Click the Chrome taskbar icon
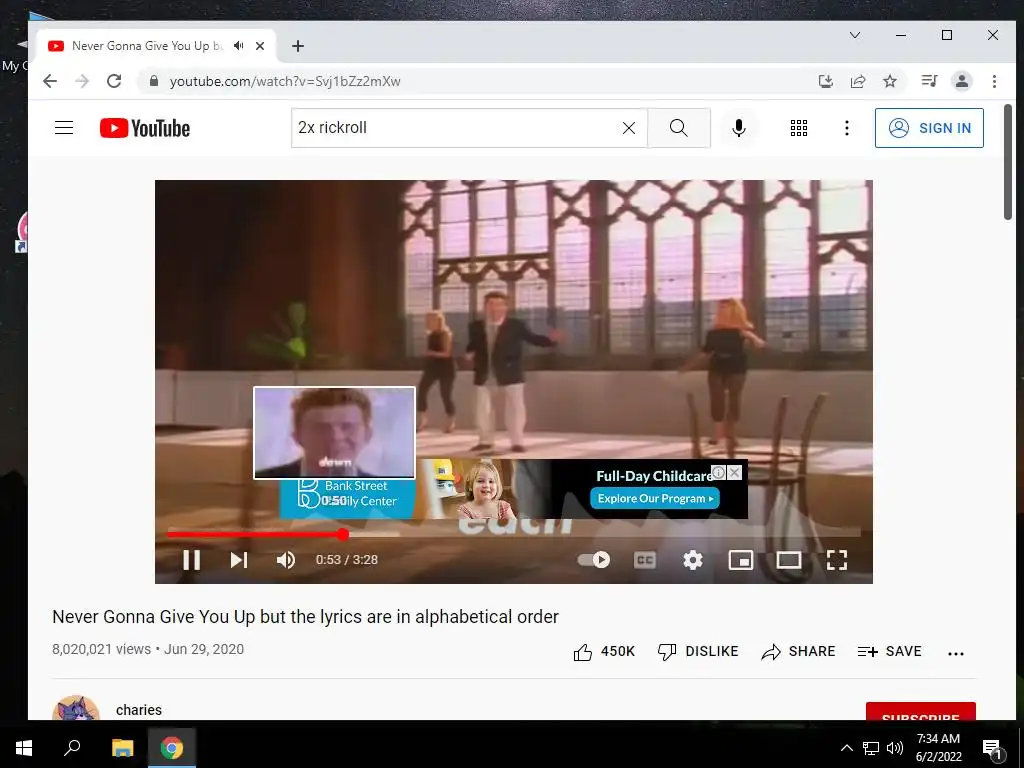This screenshot has height=768, width=1024. tap(172, 747)
